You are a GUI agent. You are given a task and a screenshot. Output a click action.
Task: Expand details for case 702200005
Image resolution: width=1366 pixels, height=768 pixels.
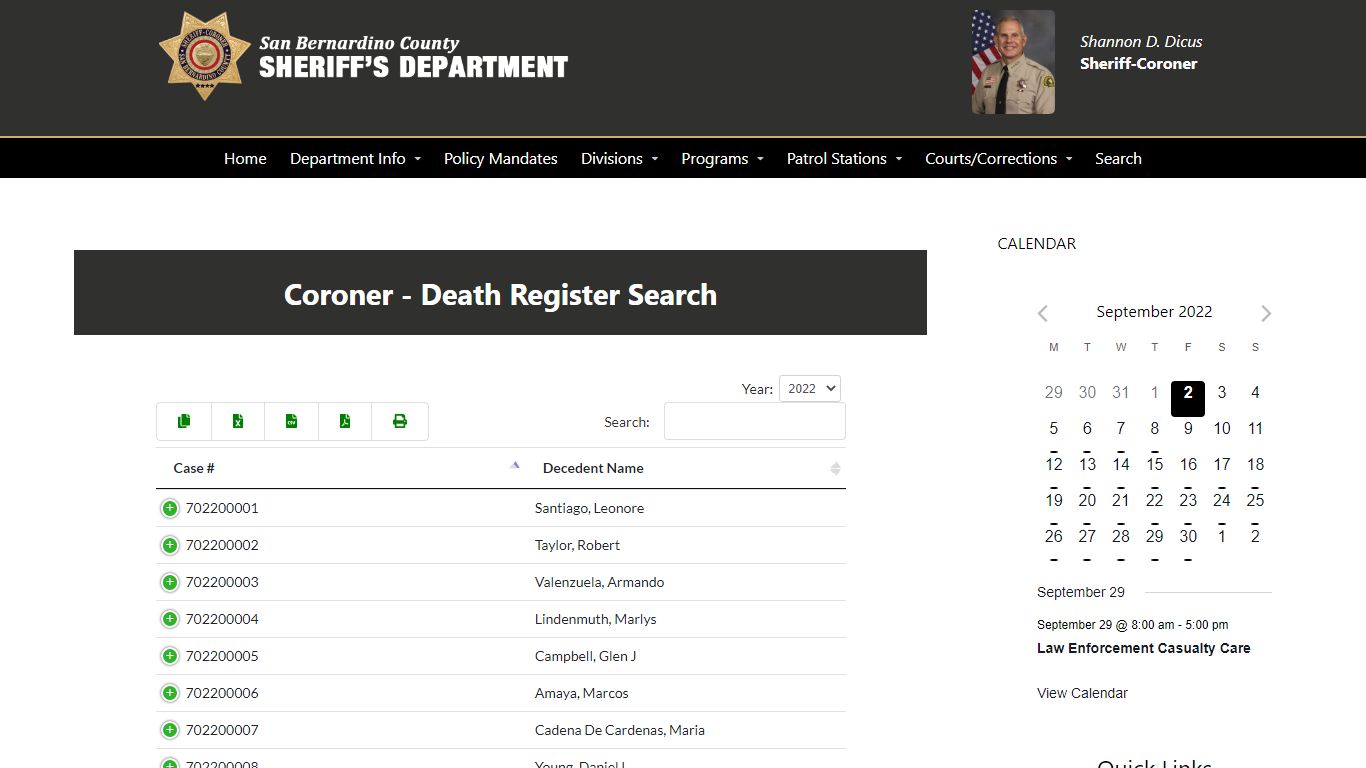(170, 656)
